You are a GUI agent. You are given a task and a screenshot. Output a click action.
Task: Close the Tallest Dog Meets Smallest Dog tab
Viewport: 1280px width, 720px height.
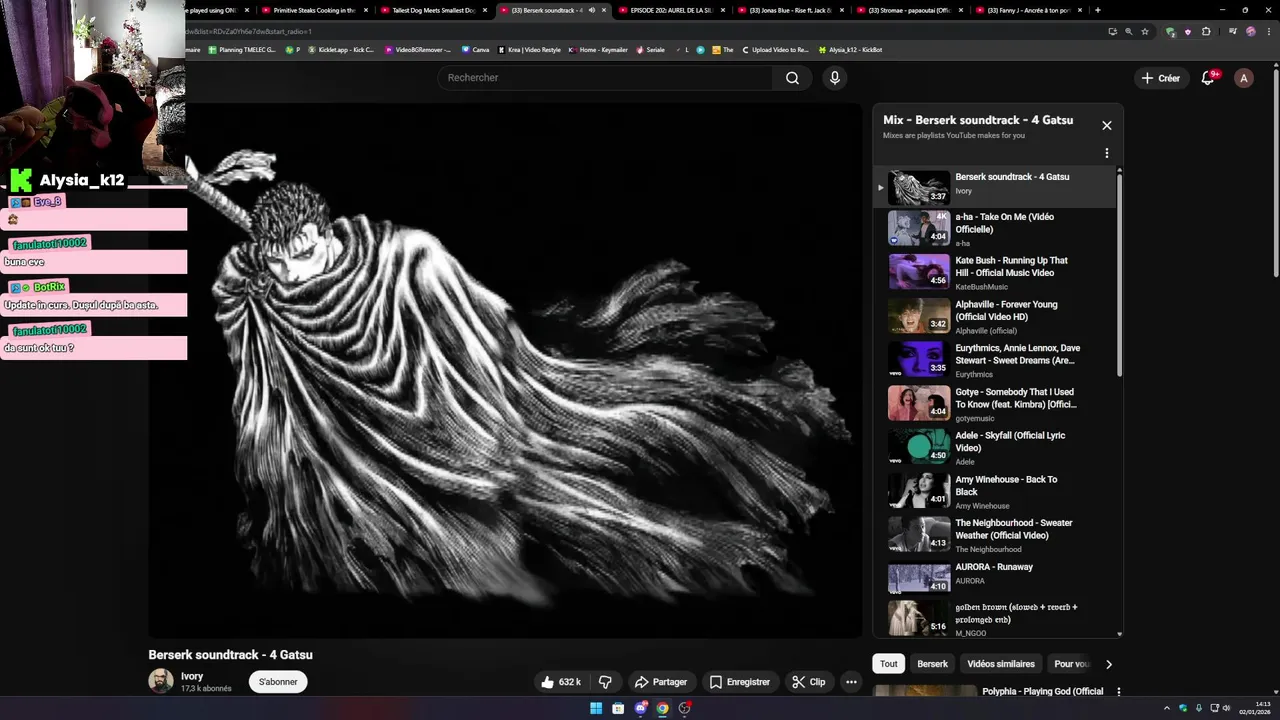(x=485, y=10)
